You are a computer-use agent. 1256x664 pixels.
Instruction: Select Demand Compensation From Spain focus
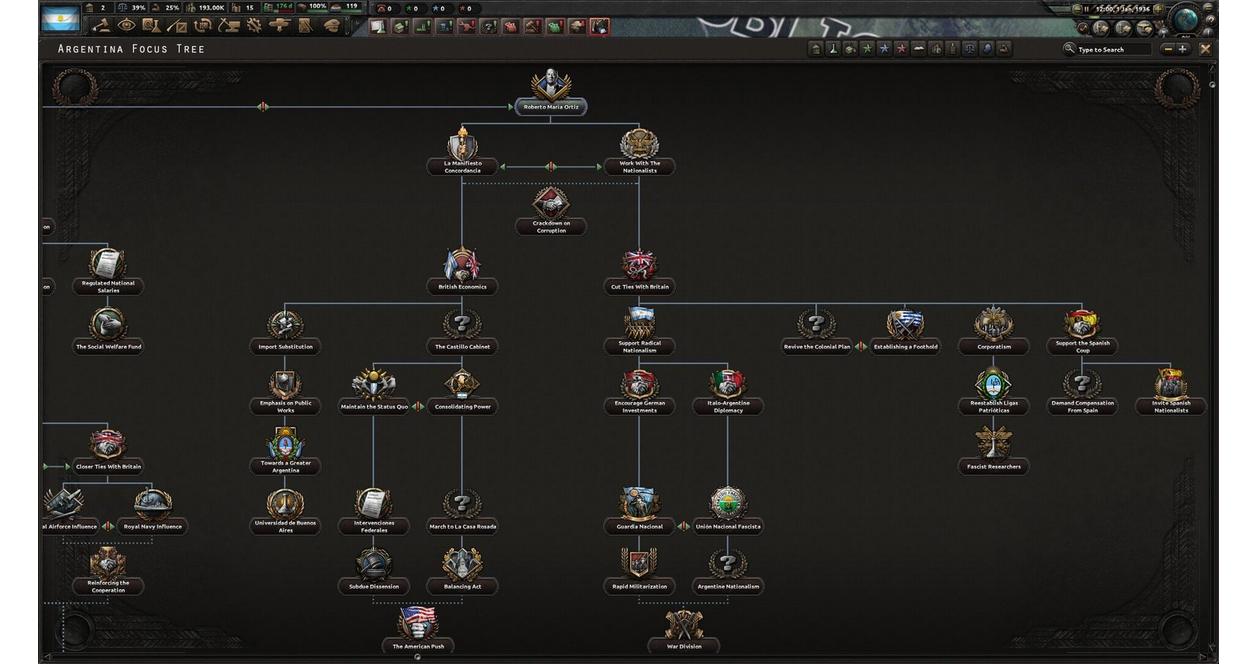1082,392
